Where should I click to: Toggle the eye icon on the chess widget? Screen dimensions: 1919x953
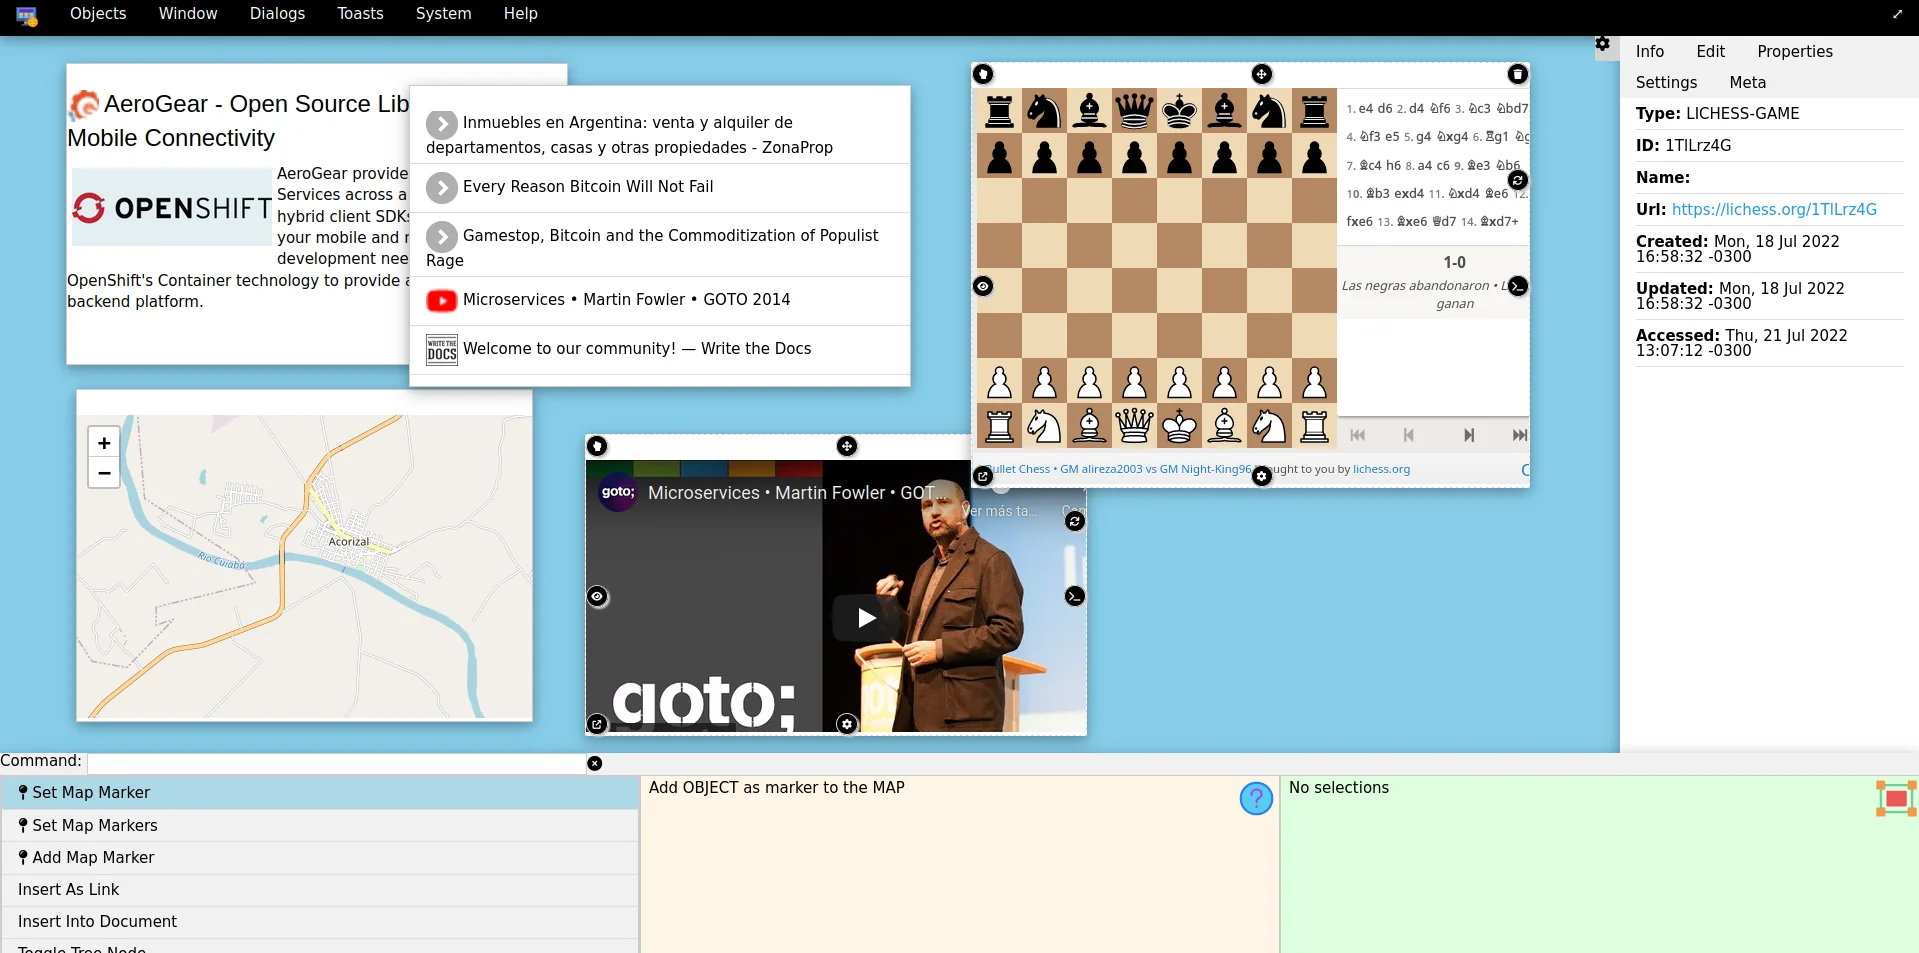[x=983, y=287]
